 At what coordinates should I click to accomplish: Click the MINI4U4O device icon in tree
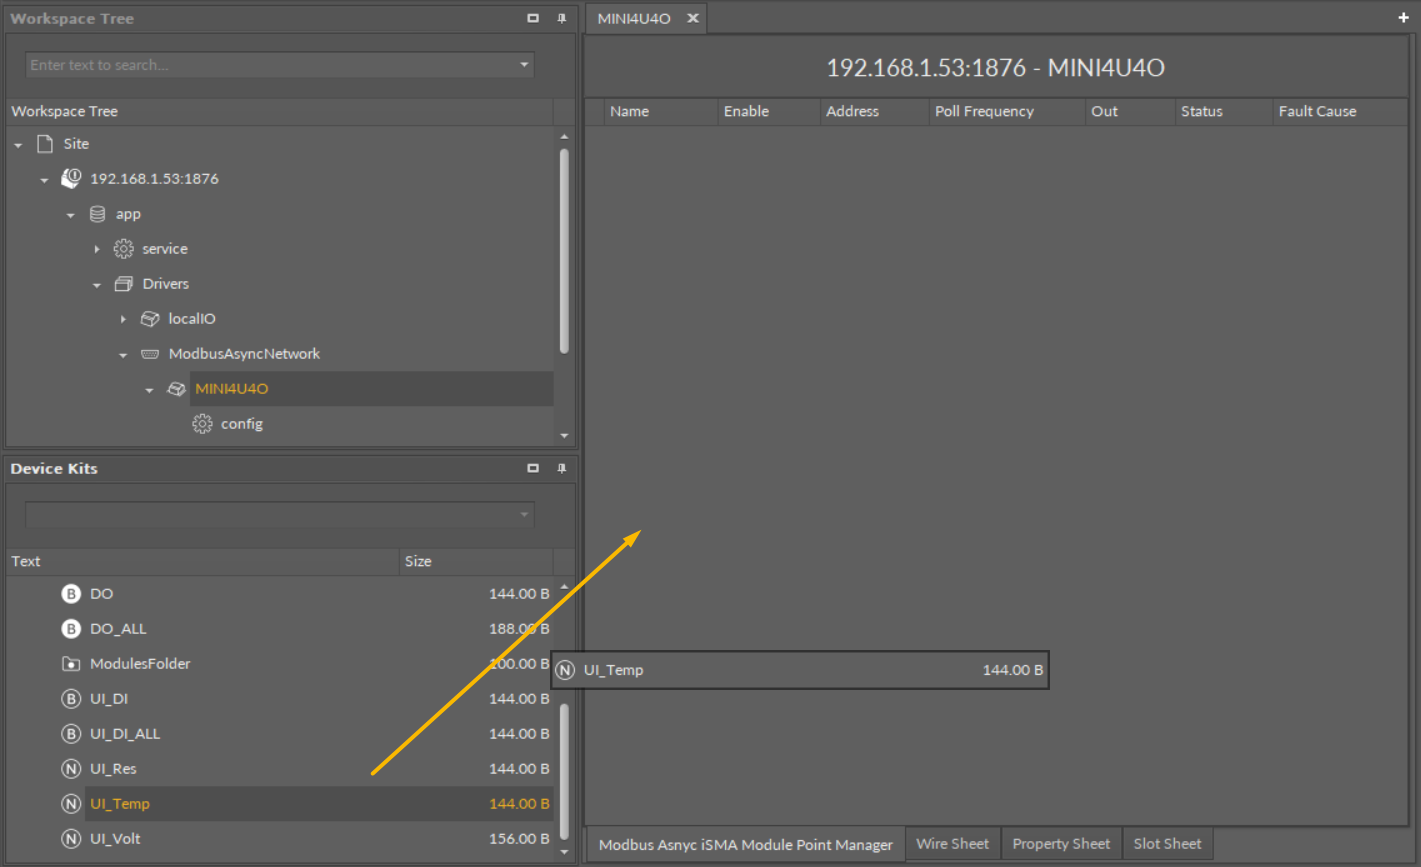(176, 389)
